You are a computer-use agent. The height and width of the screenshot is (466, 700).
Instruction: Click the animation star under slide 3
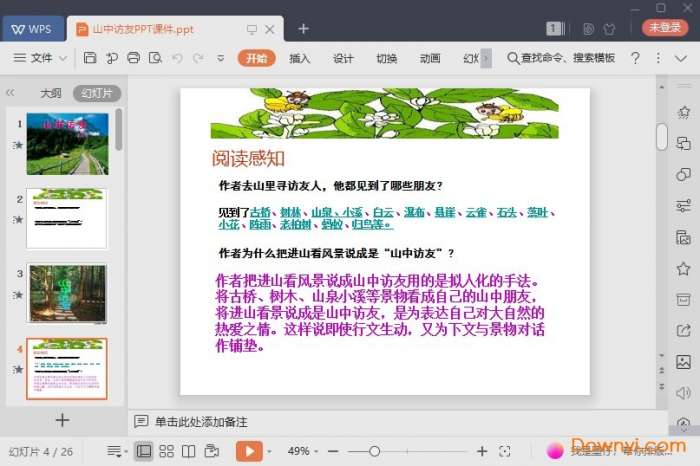click(18, 295)
